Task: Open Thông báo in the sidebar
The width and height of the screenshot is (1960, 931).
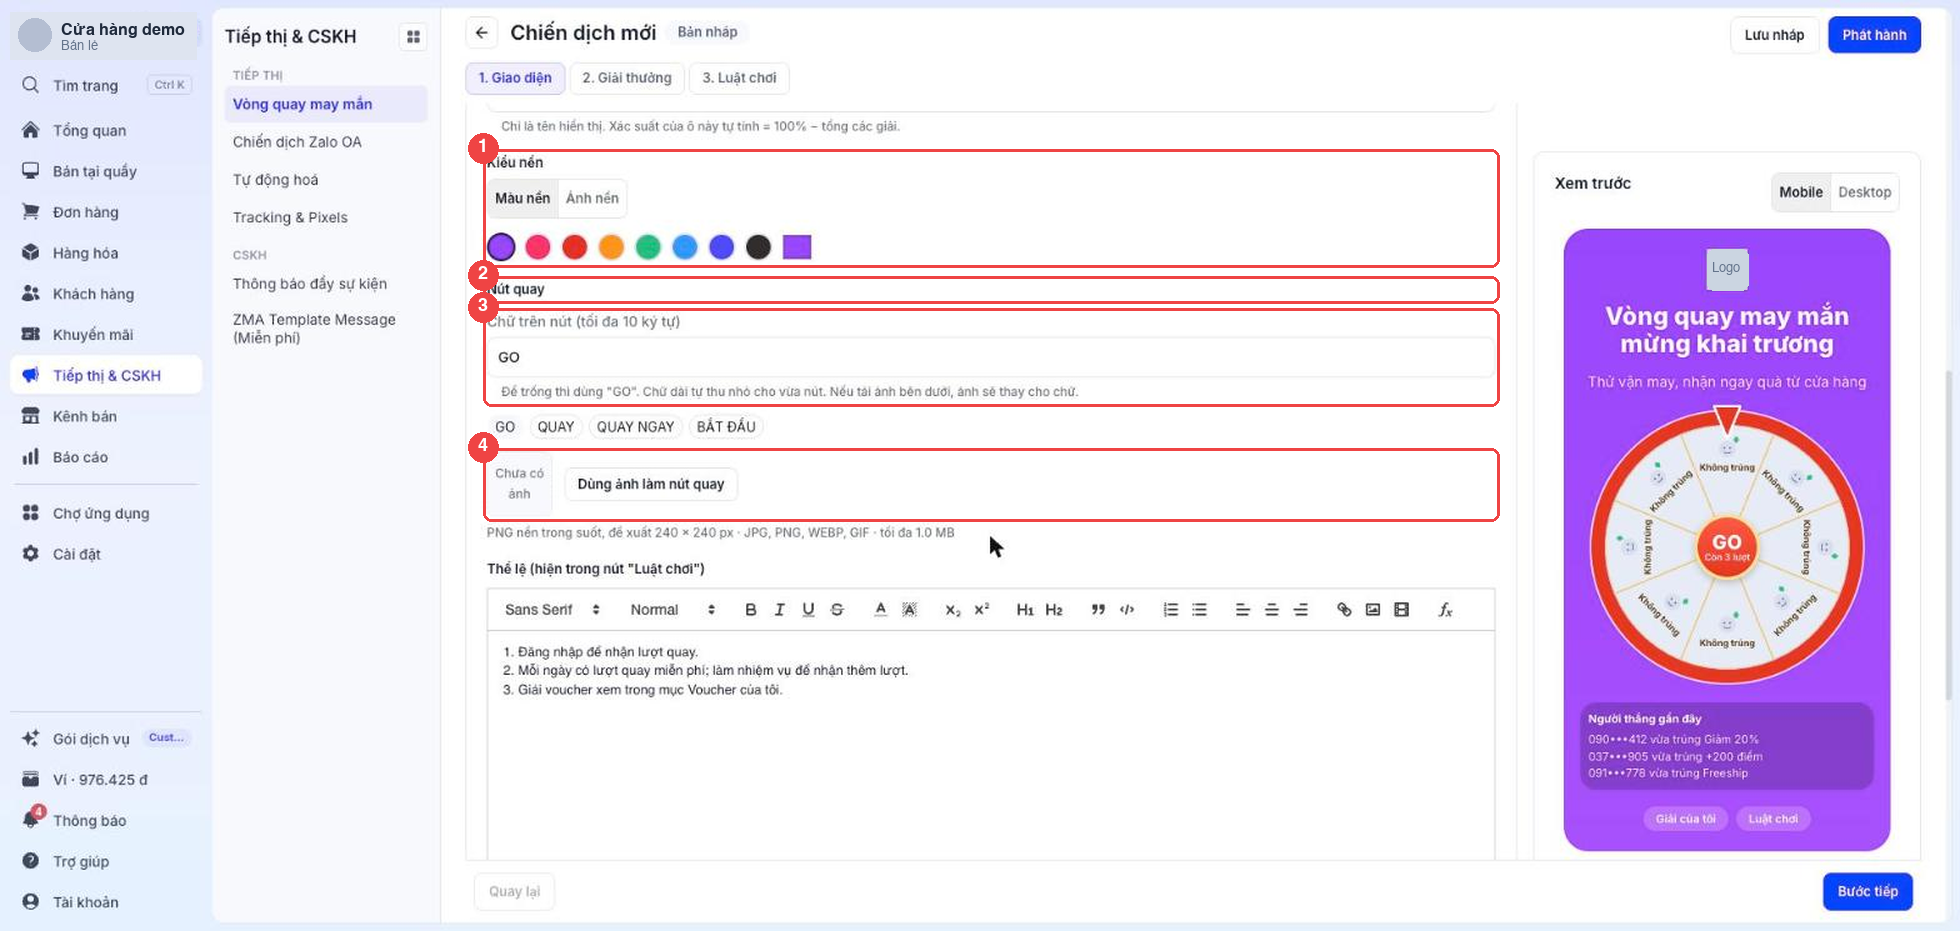Action: pos(106,820)
